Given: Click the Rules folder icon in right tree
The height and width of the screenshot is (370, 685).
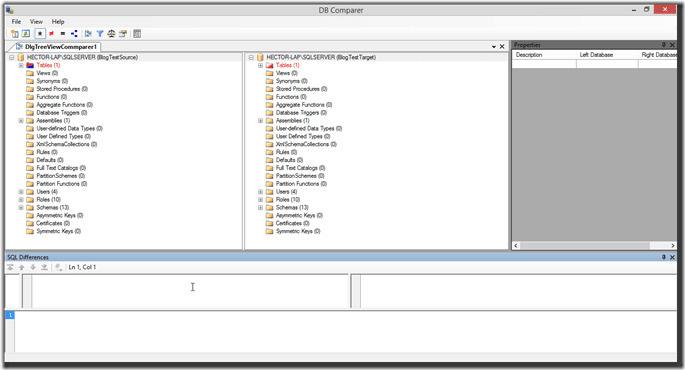Looking at the screenshot, I should [270, 152].
